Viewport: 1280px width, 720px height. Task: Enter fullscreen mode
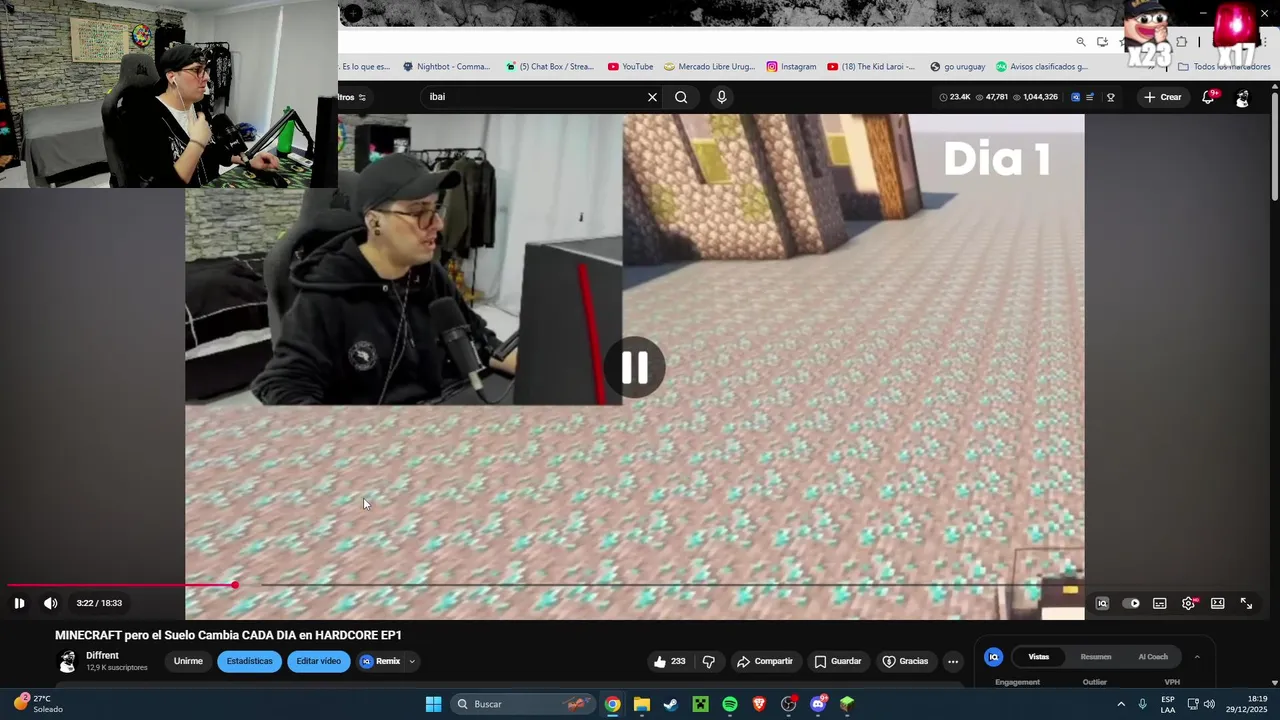[1247, 603]
